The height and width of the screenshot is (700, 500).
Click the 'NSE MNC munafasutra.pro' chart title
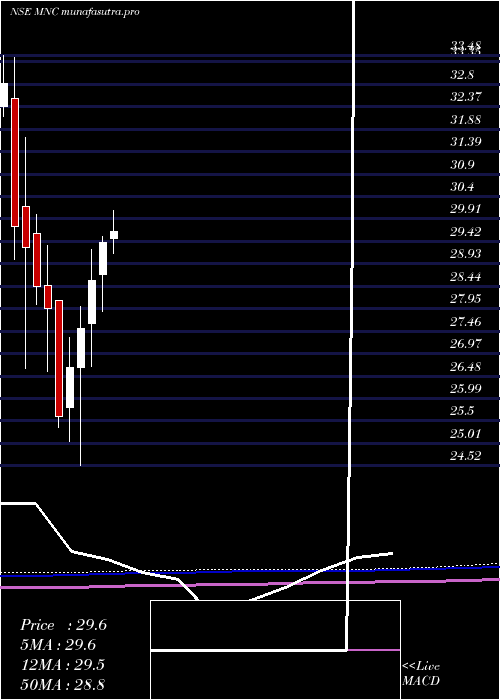pos(75,12)
